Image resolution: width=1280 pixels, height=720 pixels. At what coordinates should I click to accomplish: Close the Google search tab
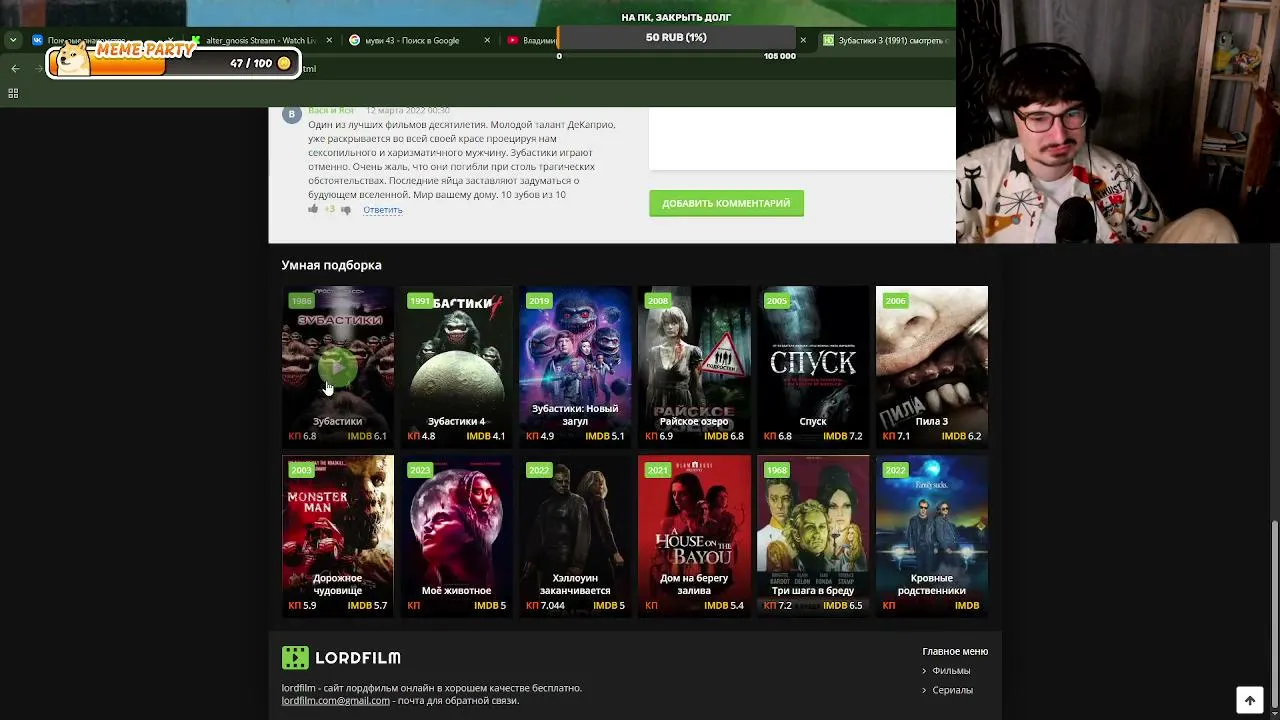[487, 41]
